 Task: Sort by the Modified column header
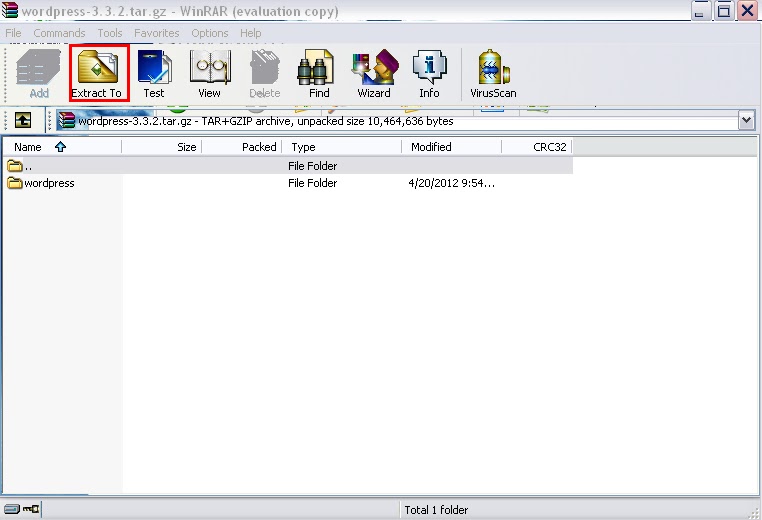click(451, 147)
